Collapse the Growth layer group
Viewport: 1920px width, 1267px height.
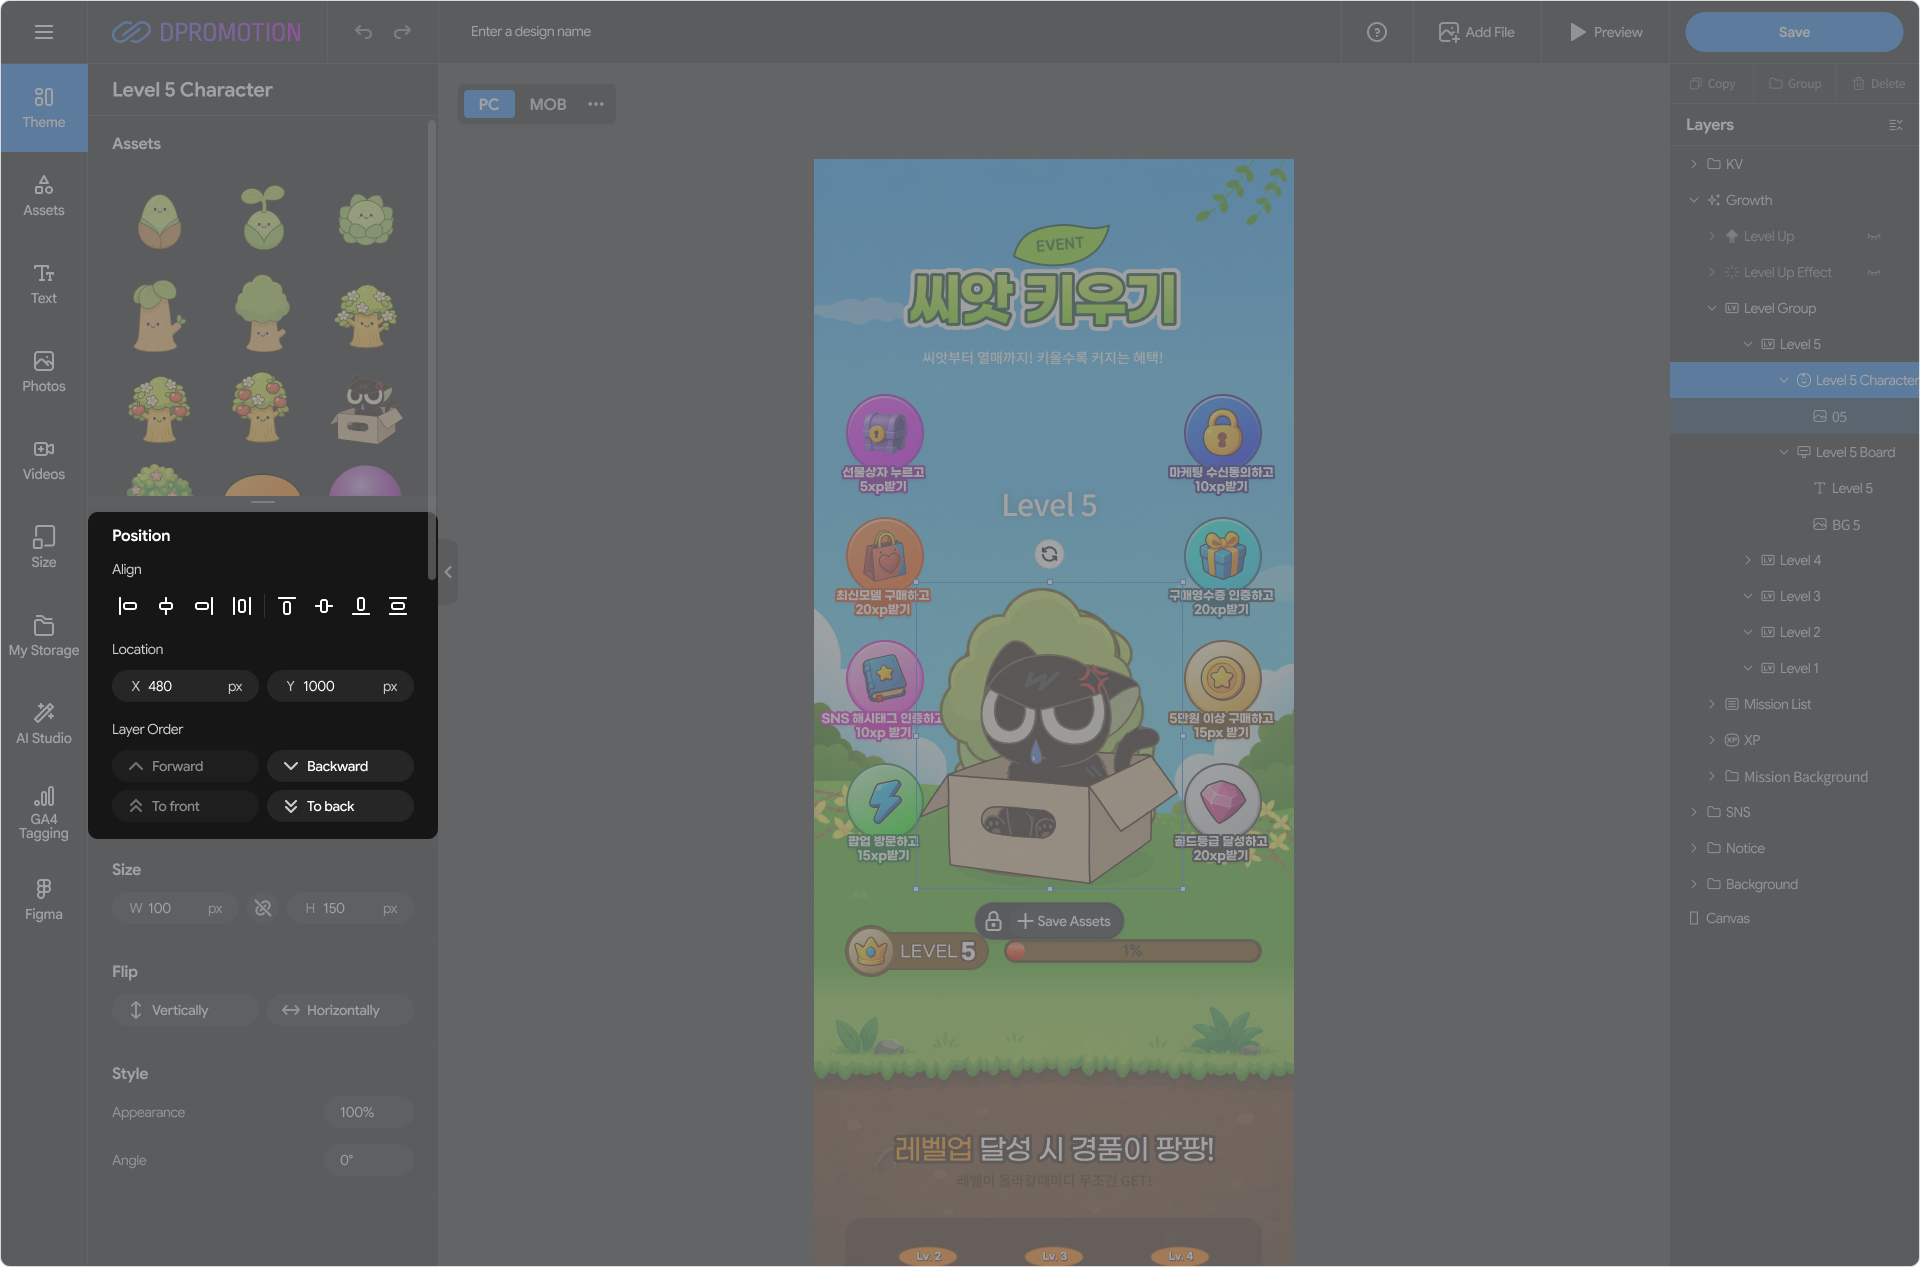(x=1693, y=200)
